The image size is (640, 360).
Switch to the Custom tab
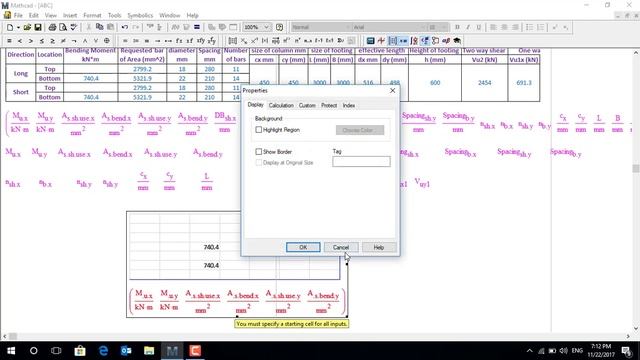[307, 105]
